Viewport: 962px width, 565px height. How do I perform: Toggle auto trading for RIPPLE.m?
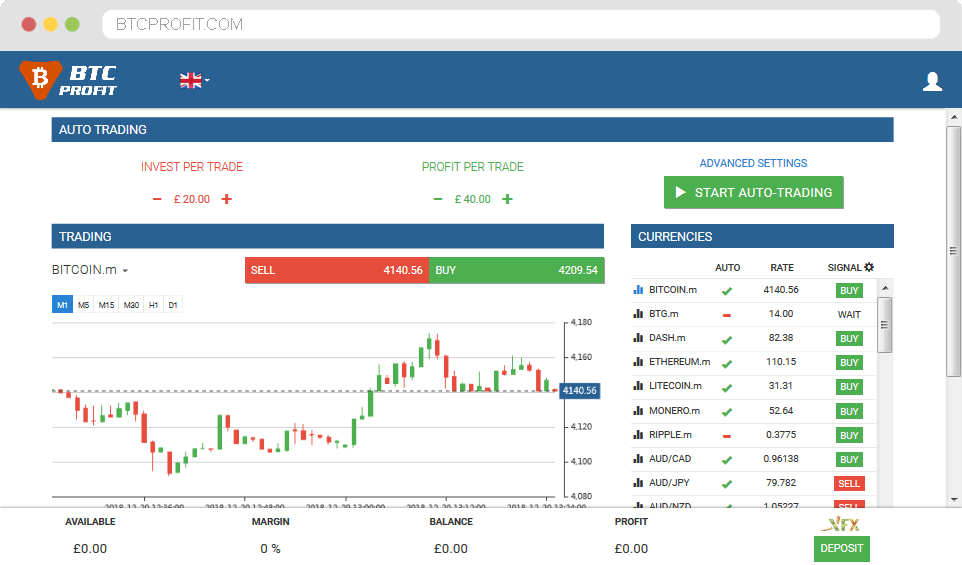[727, 436]
